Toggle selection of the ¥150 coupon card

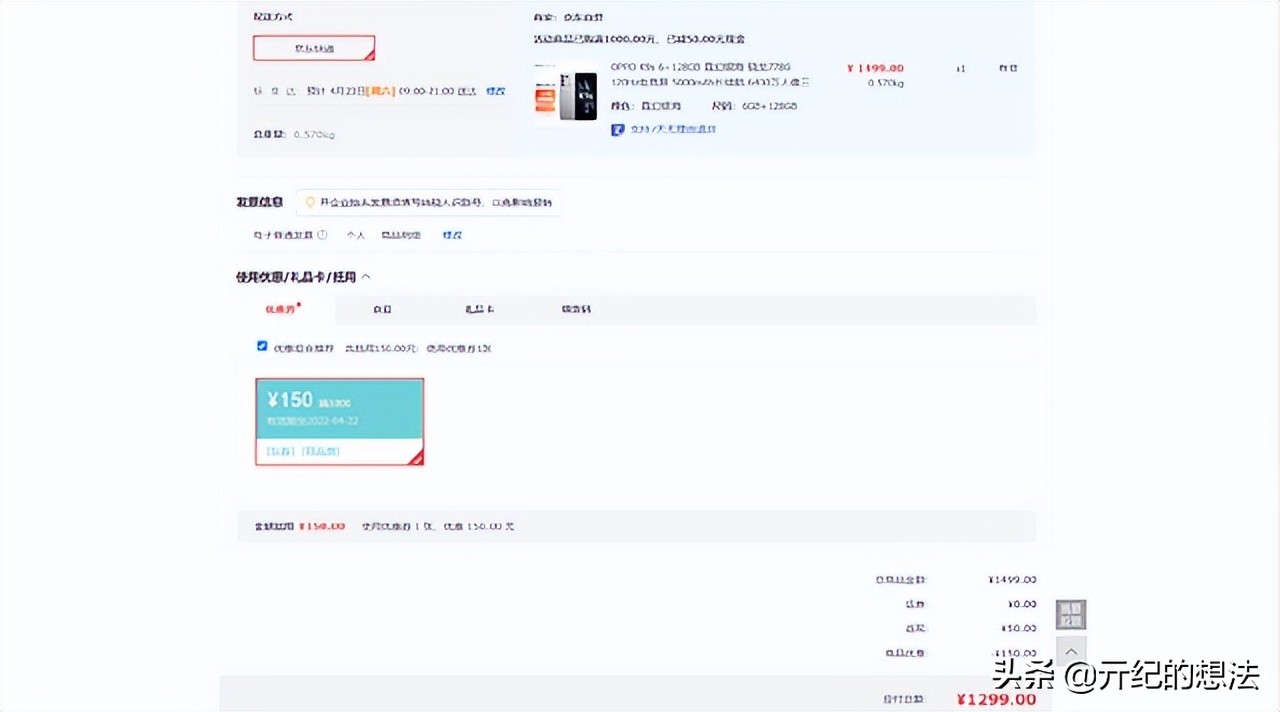339,415
